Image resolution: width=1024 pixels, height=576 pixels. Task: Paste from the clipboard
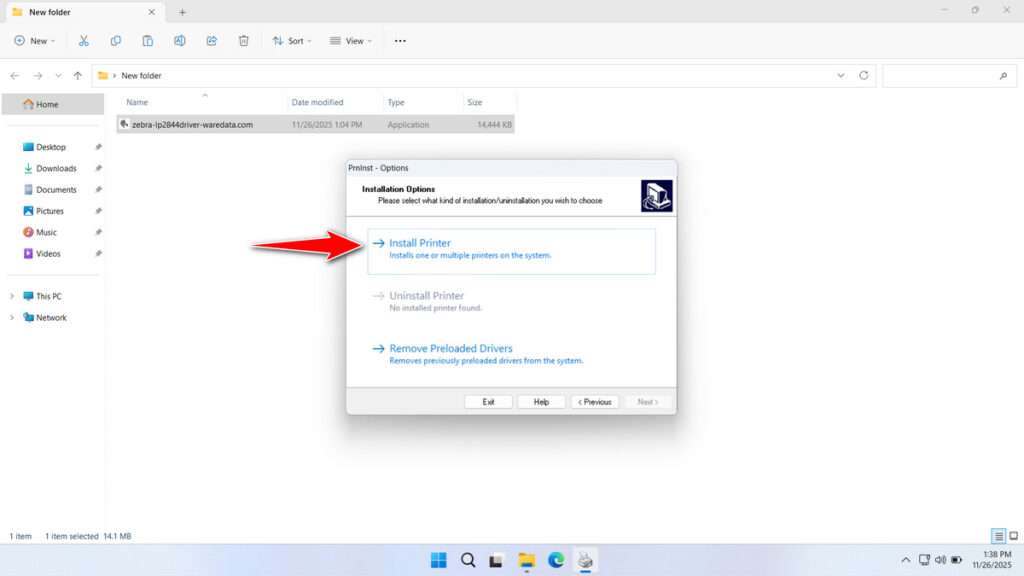(x=147, y=40)
